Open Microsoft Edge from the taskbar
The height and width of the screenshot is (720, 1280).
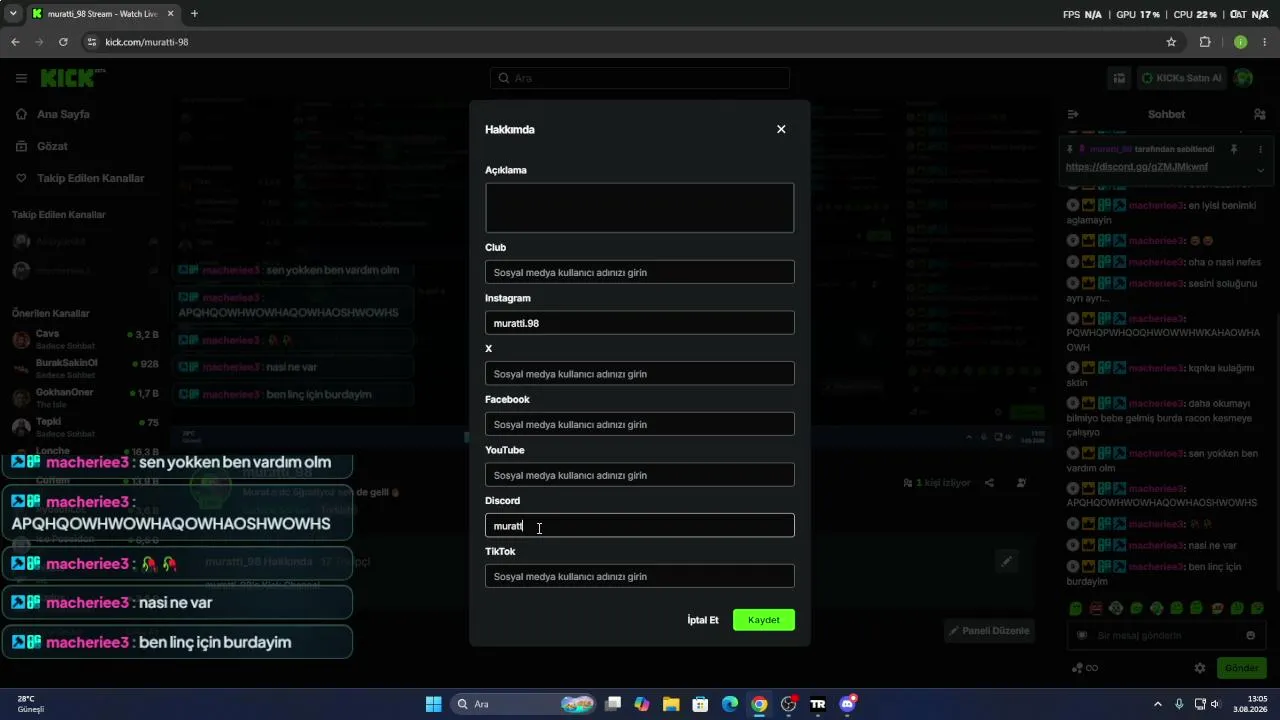(730, 704)
